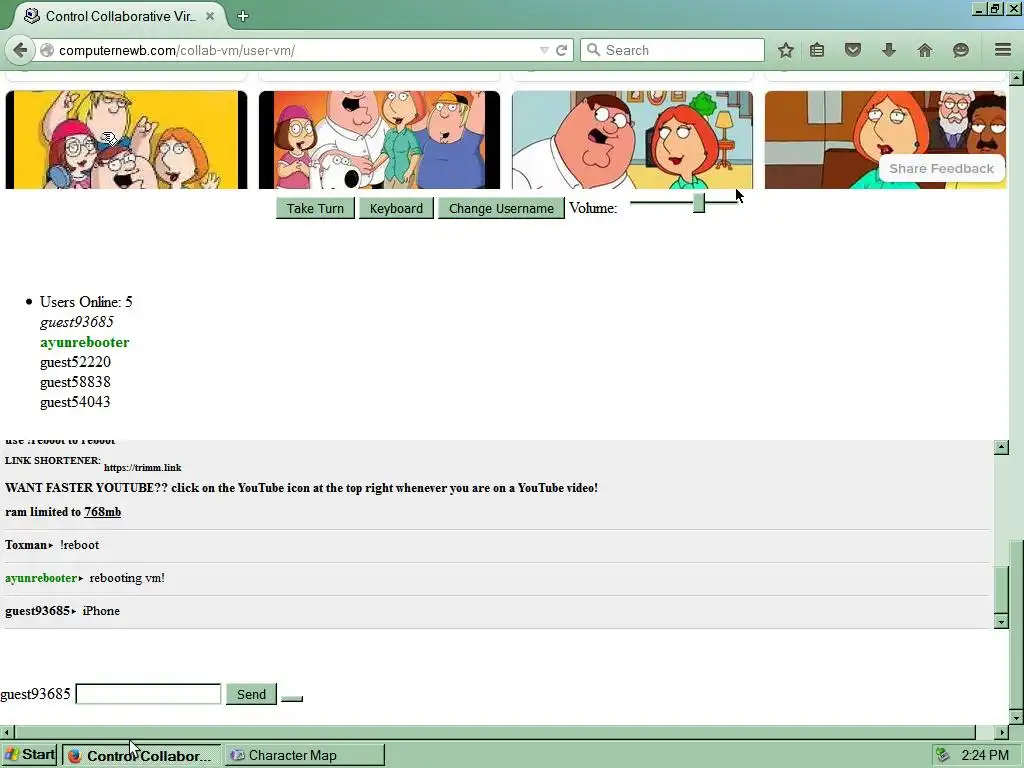The width and height of the screenshot is (1024, 768).
Task: Select user guest93685 in the online list
Action: coord(76,322)
